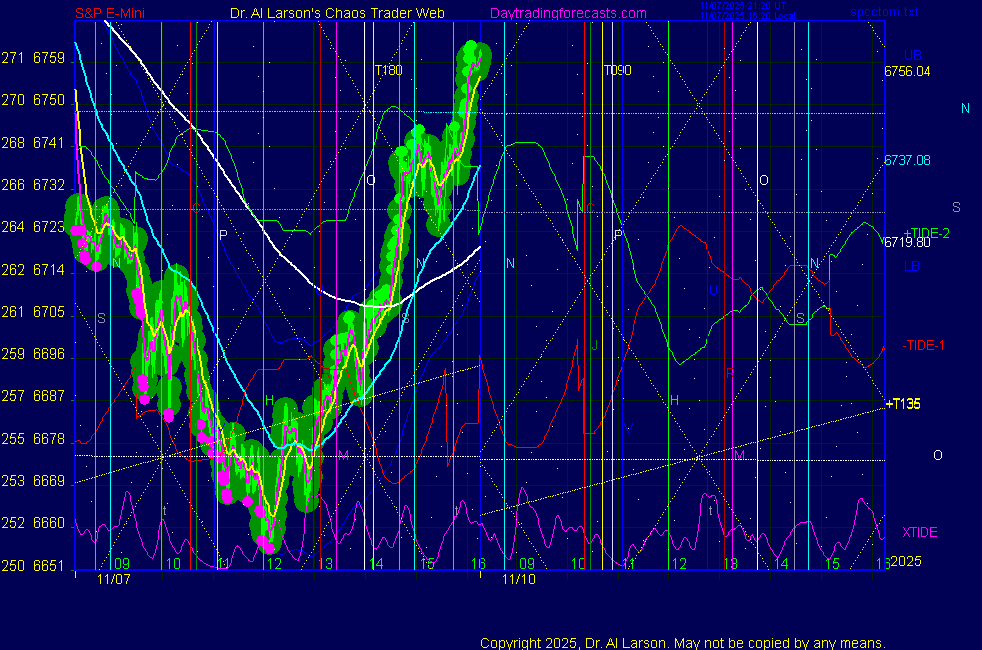Click the 6737.08 price level value
982x650 pixels.
tap(907, 160)
